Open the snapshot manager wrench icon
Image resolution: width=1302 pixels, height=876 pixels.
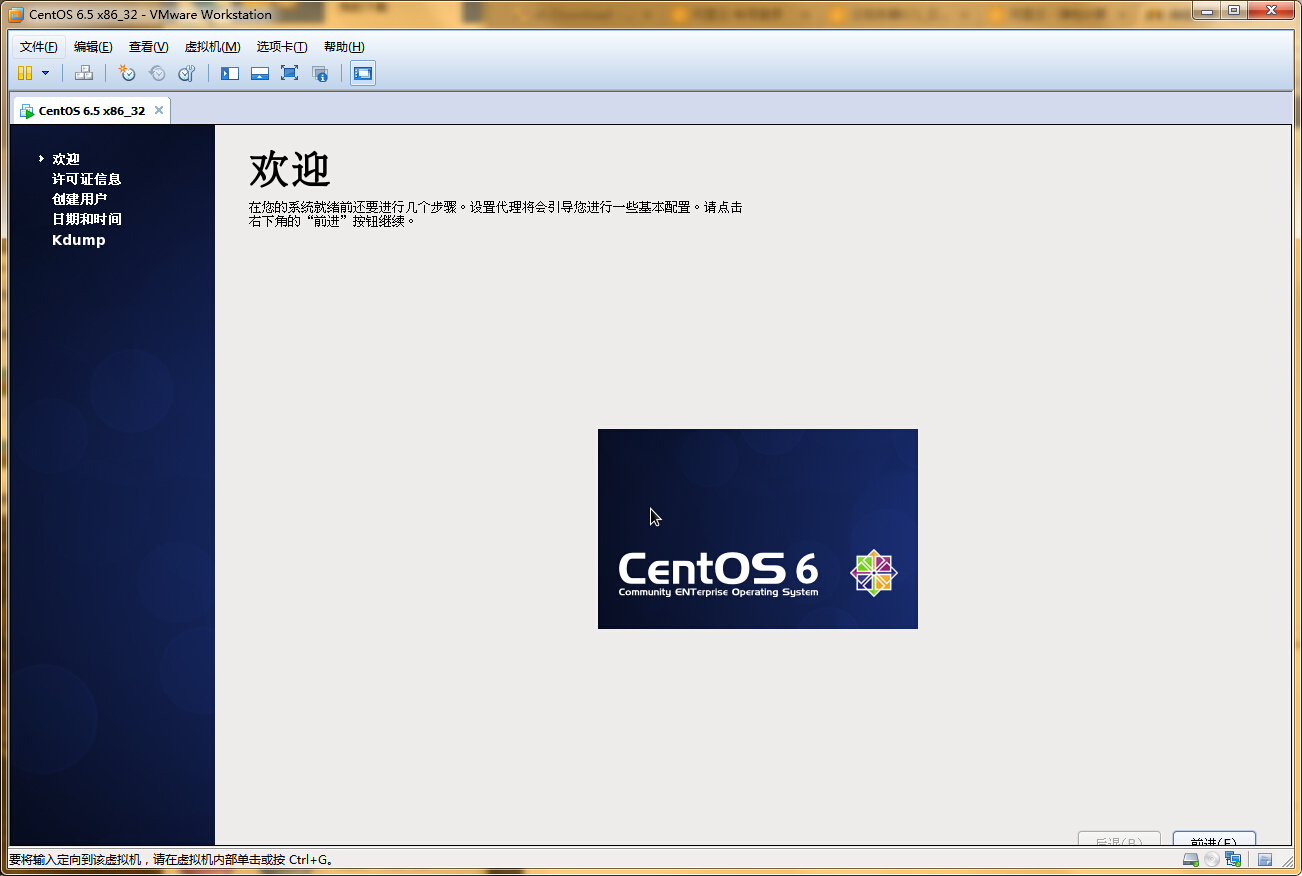(x=186, y=73)
